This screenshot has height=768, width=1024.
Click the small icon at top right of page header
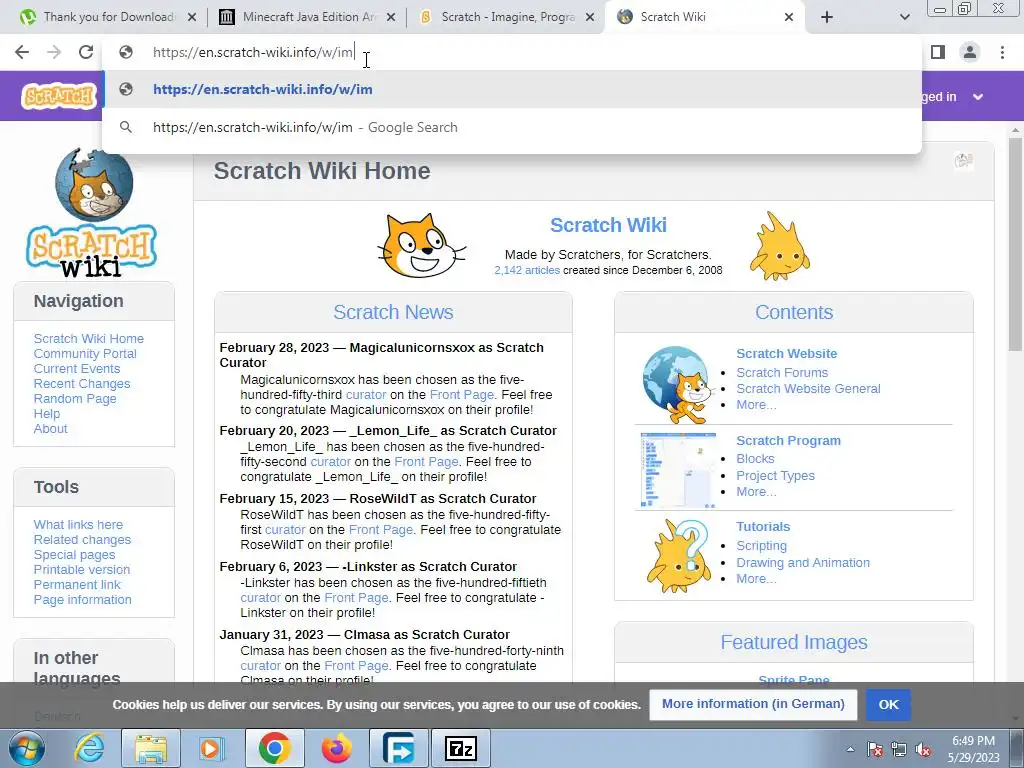963,160
